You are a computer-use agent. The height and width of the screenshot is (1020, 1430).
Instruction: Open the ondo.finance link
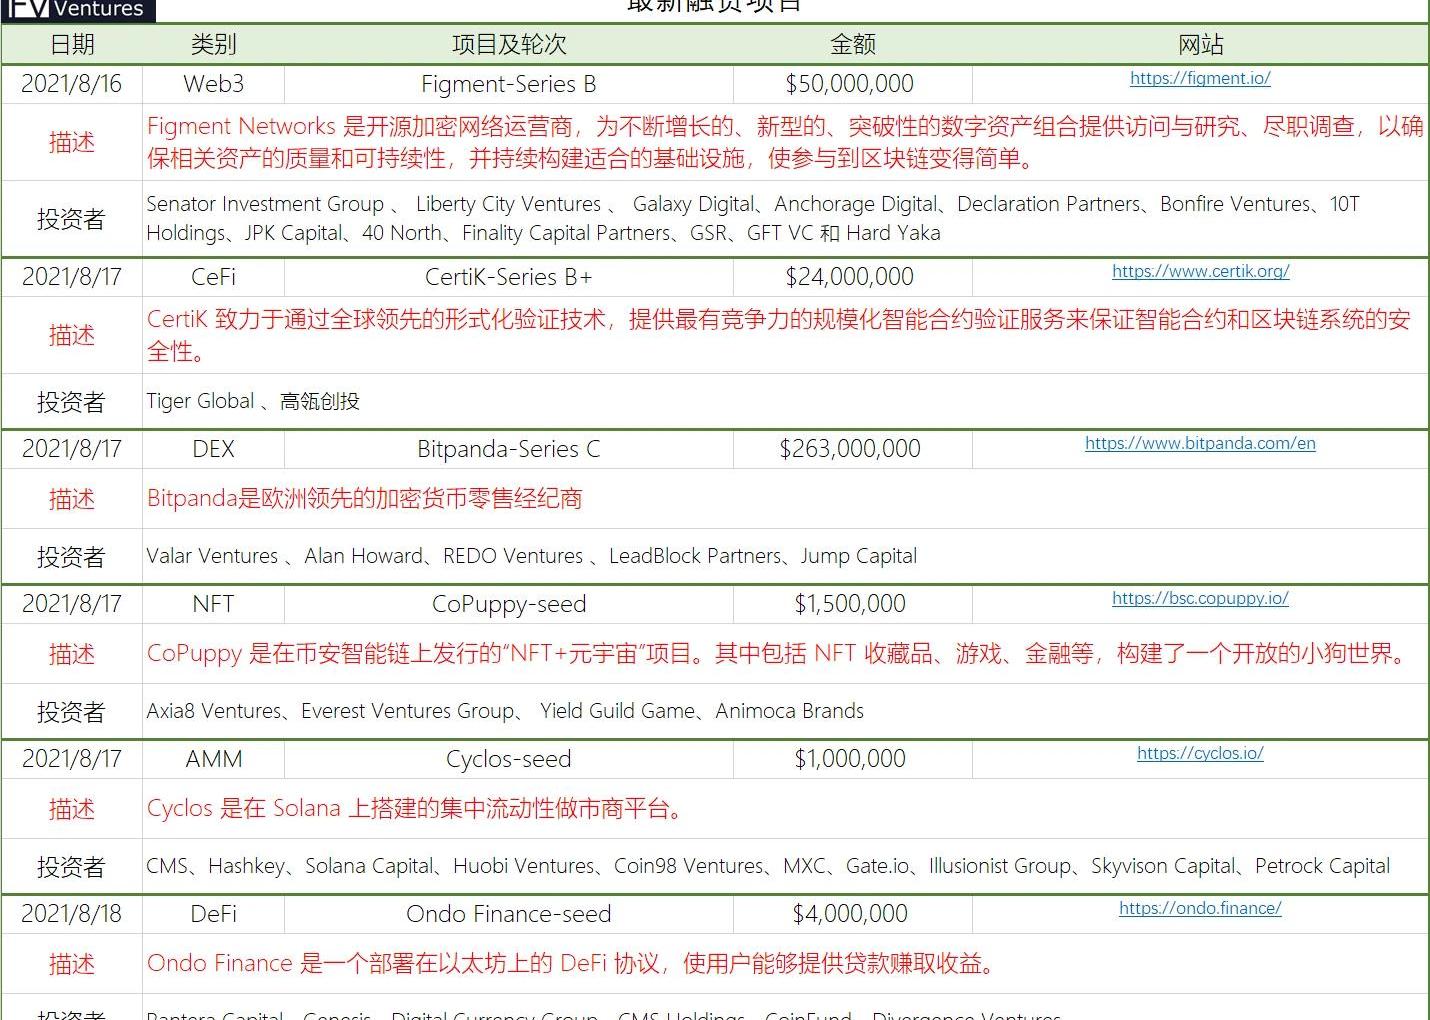pos(1200,908)
